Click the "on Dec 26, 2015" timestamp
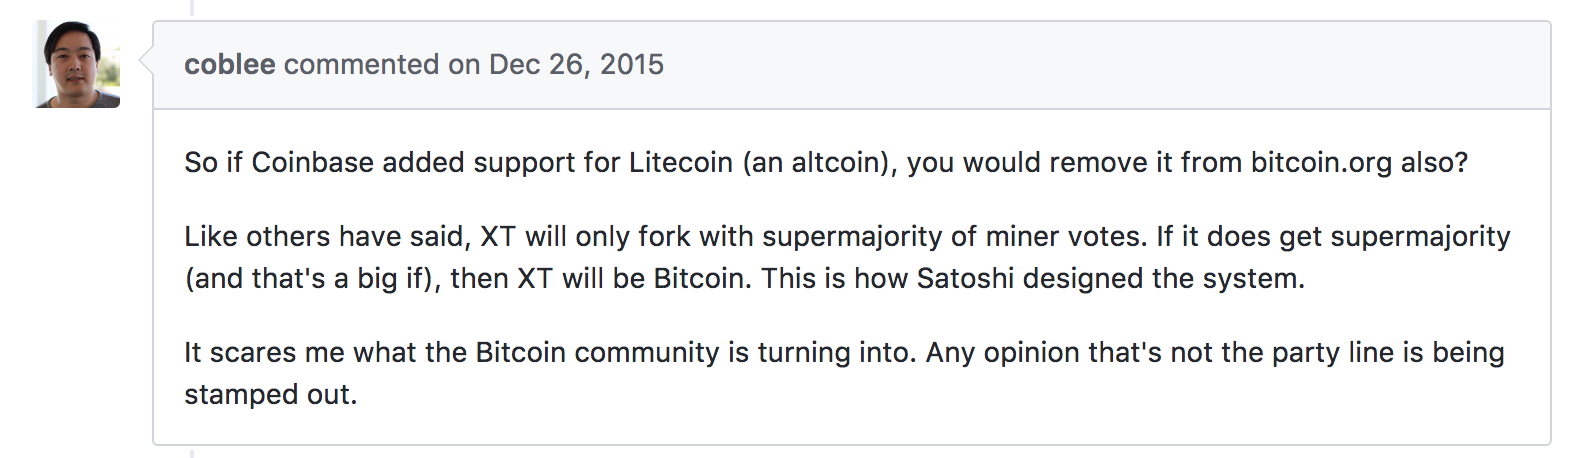 [556, 64]
